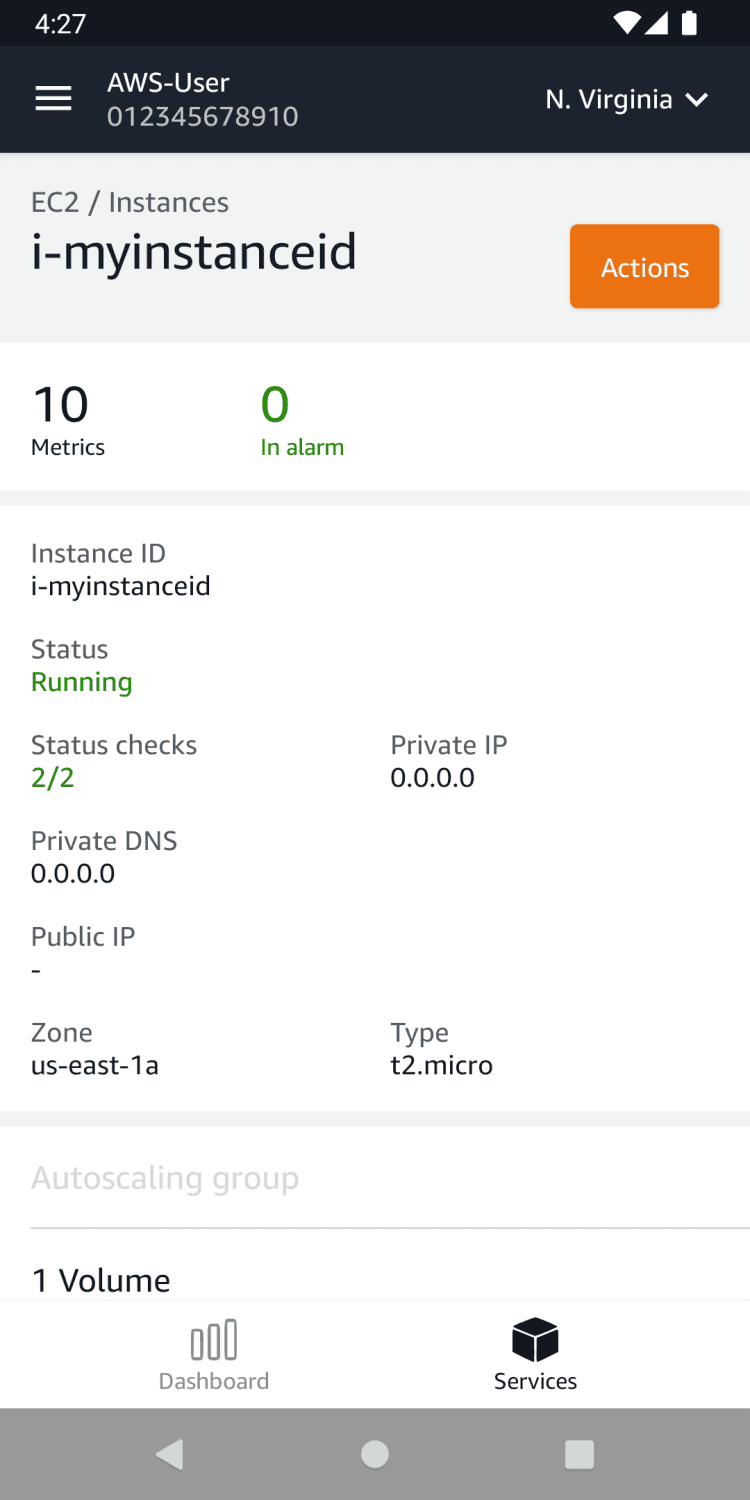Open the N. Virginia region selector
The image size is (750, 1500).
click(608, 99)
